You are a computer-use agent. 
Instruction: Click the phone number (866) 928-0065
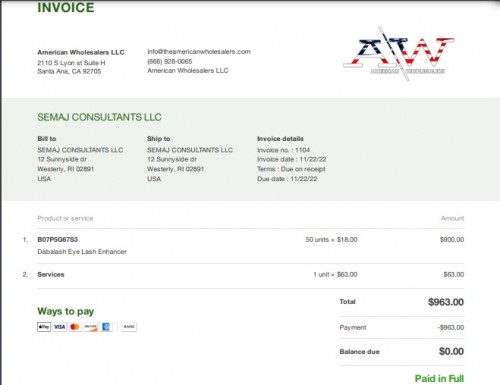click(x=170, y=61)
